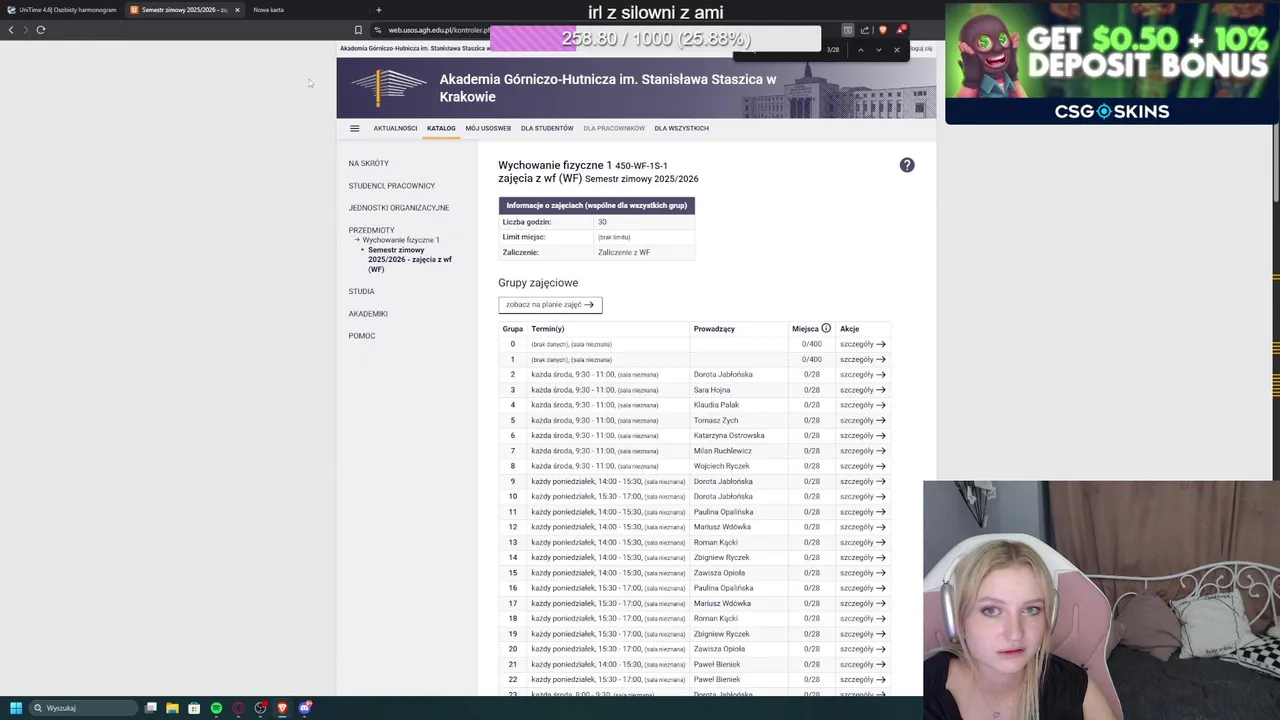Open Microsoft Store from the taskbar

pyautogui.click(x=194, y=708)
